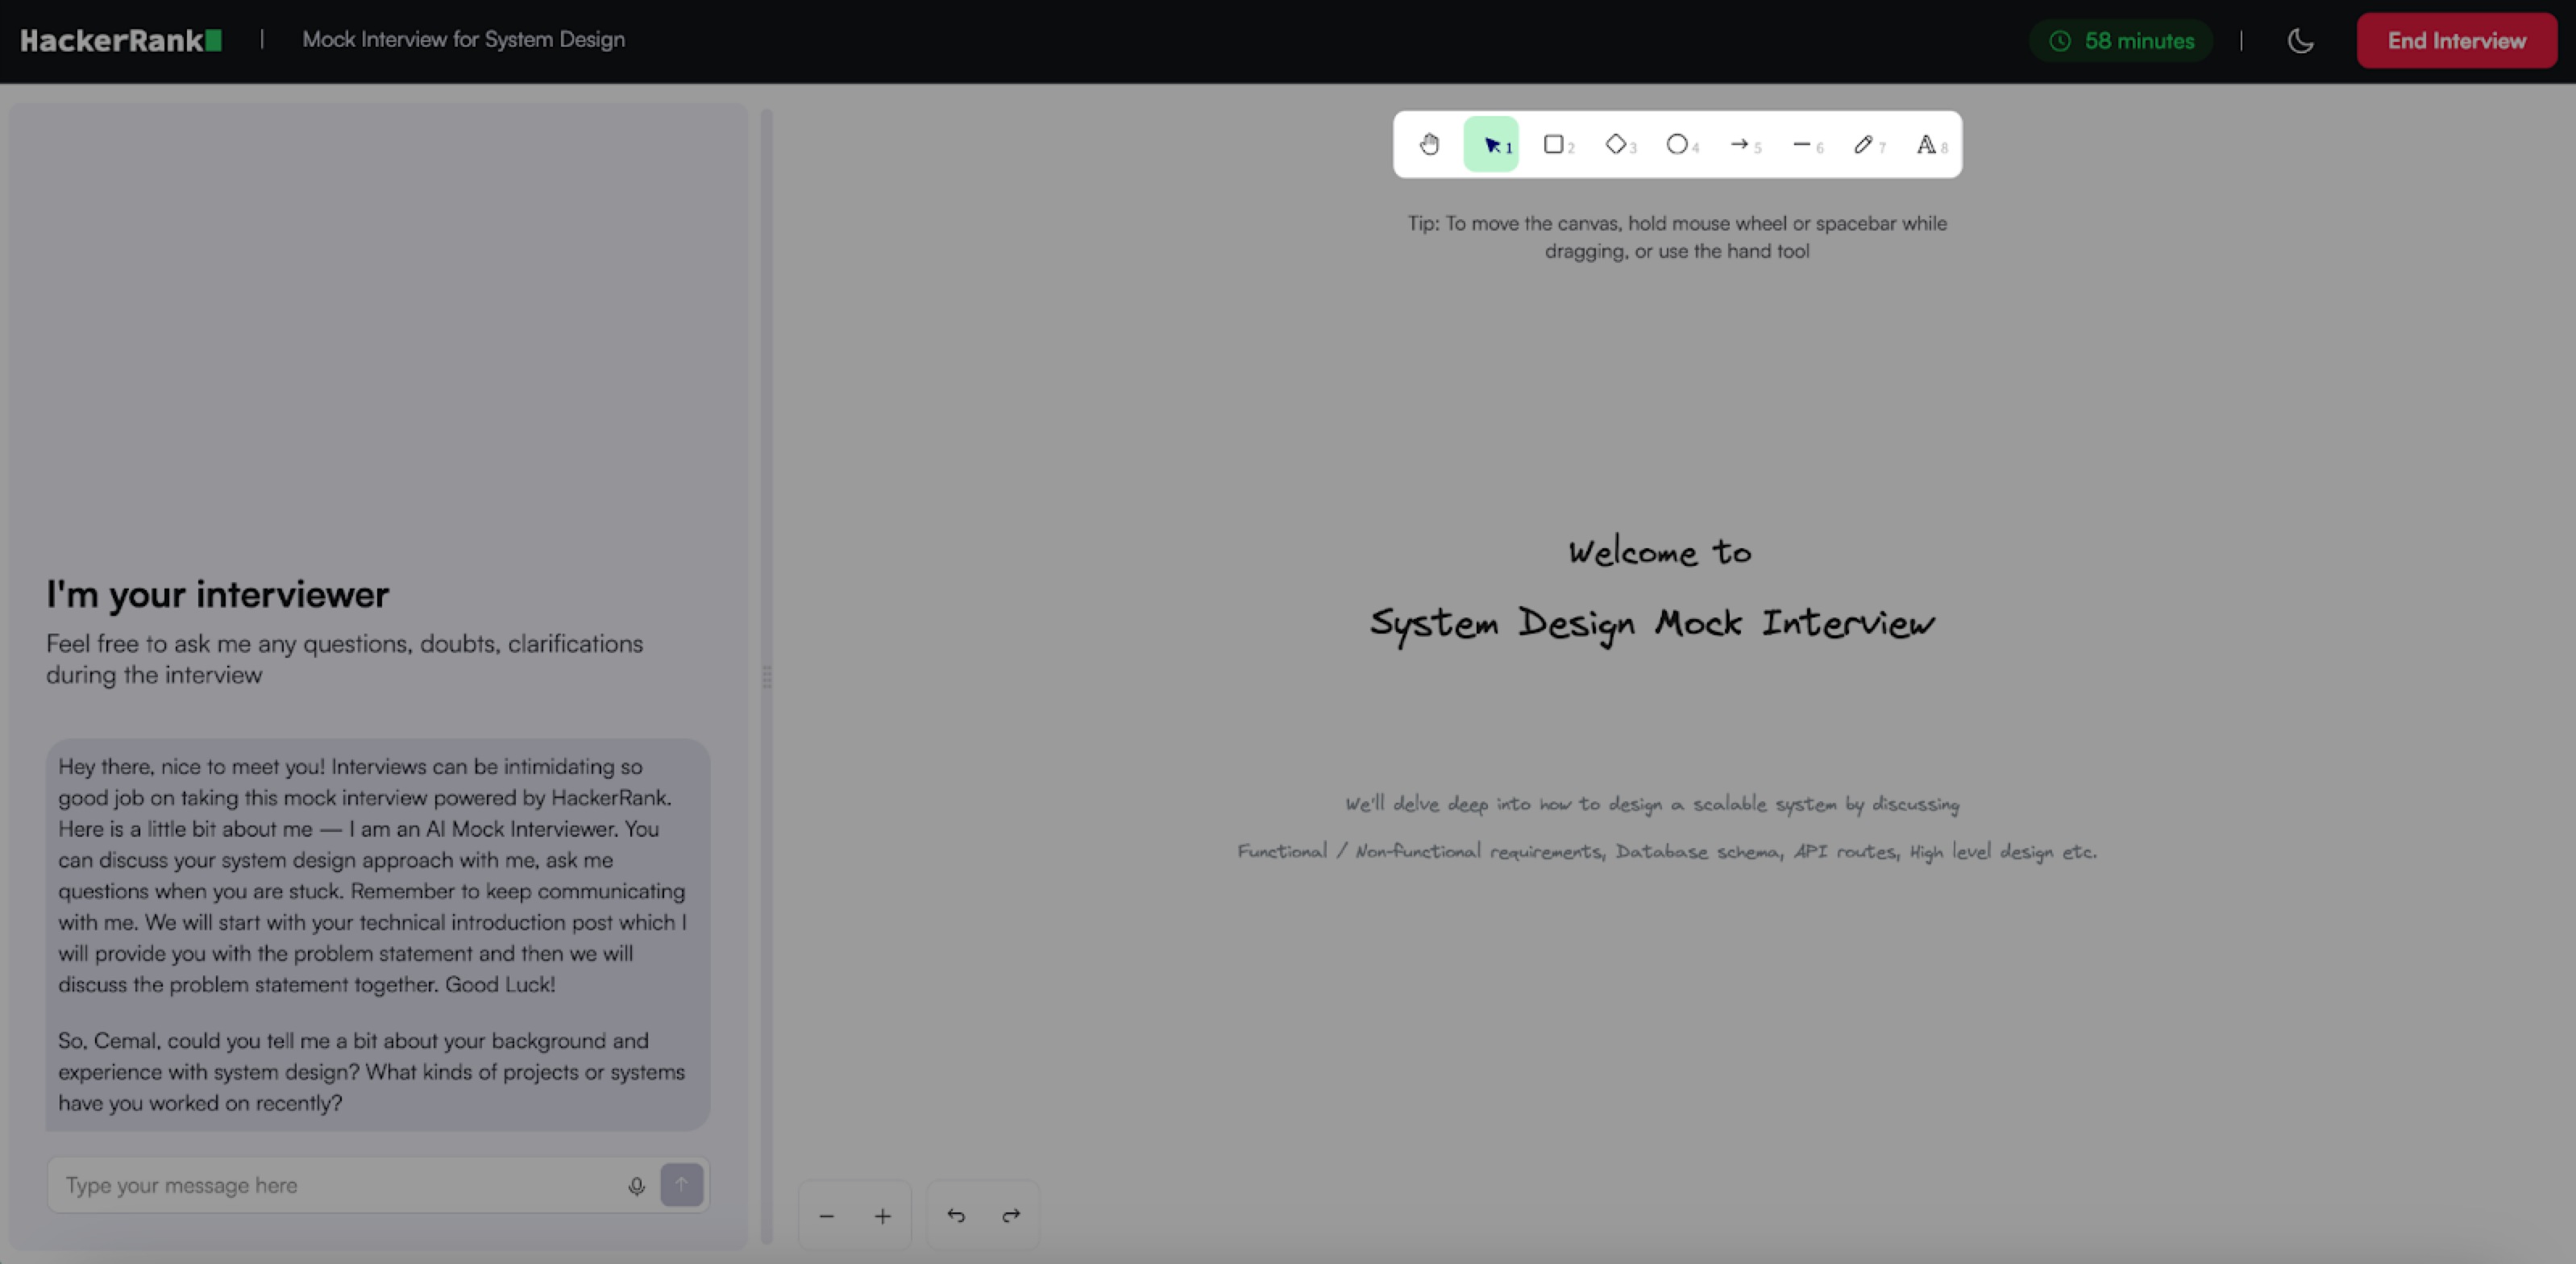Toggle dark mode with moon icon
The image size is (2576, 1264).
click(x=2300, y=41)
